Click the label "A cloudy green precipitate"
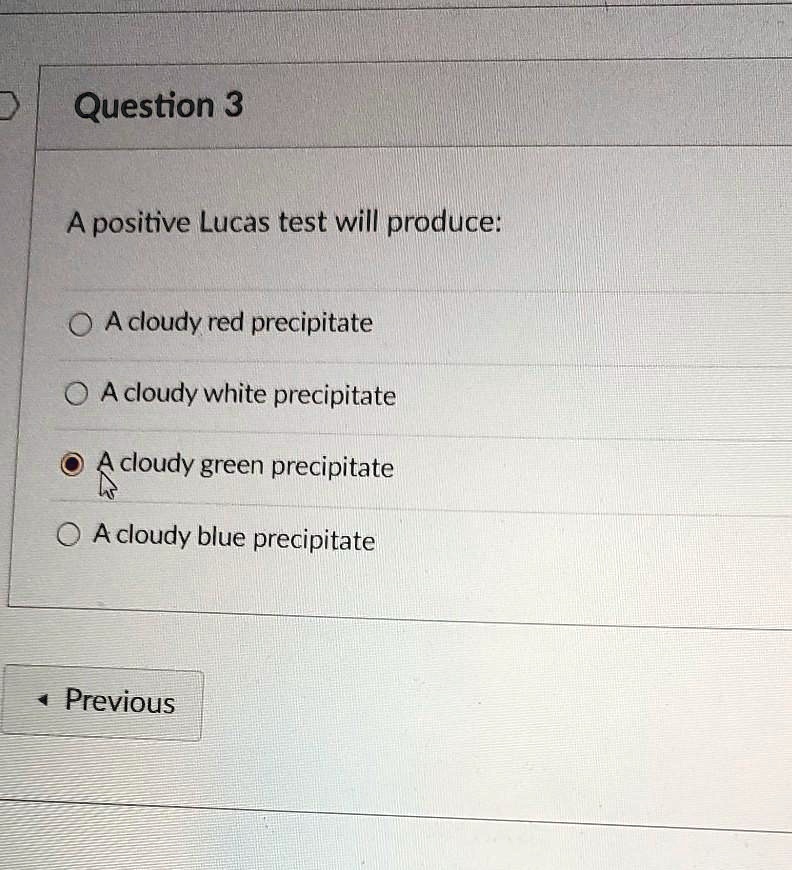 tap(245, 466)
